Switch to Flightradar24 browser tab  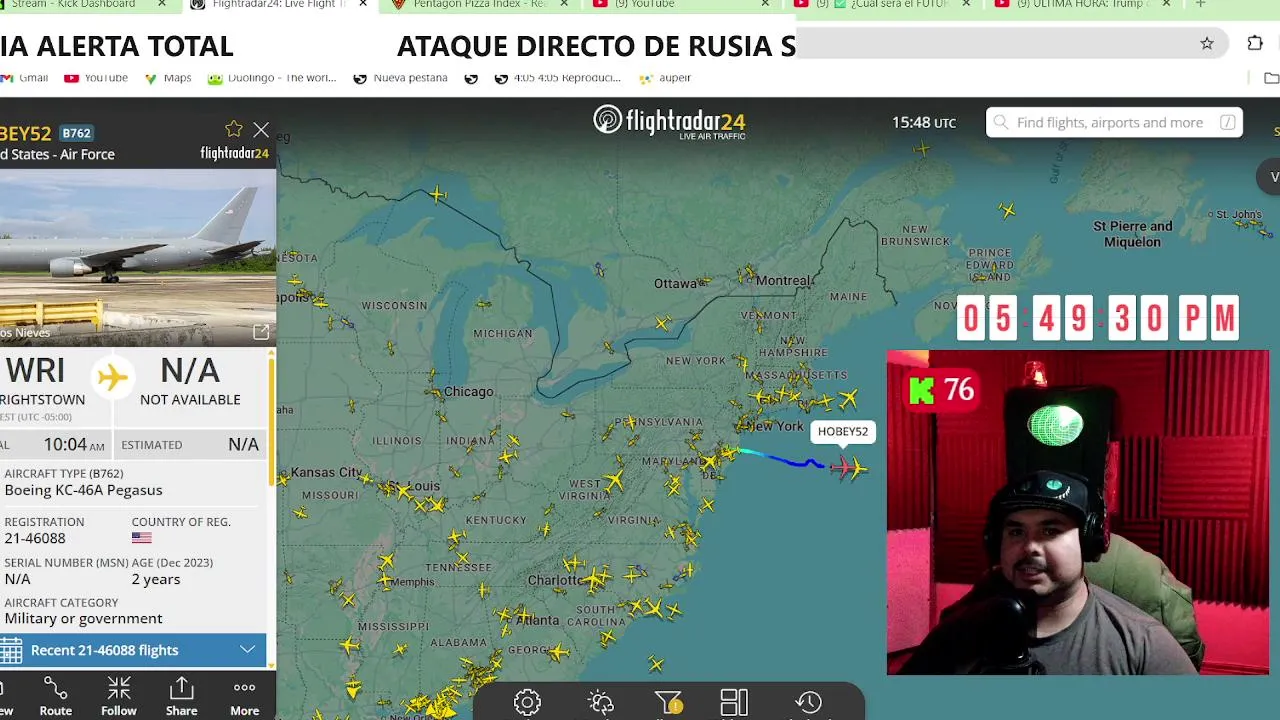pyautogui.click(x=278, y=5)
